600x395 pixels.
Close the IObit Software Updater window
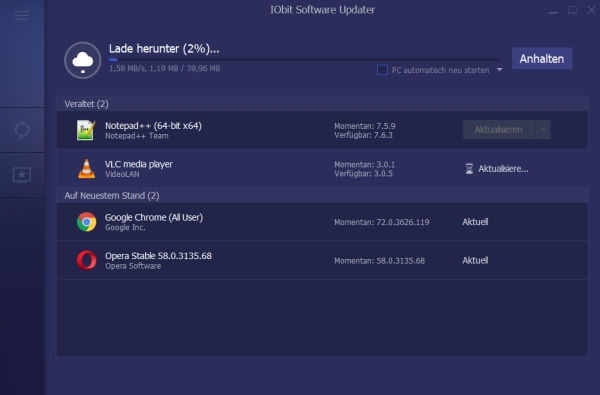pyautogui.click(x=592, y=10)
